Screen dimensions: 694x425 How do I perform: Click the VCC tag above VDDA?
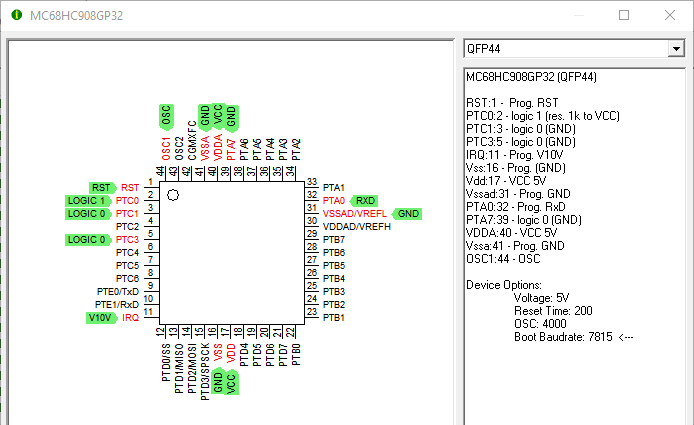point(218,116)
